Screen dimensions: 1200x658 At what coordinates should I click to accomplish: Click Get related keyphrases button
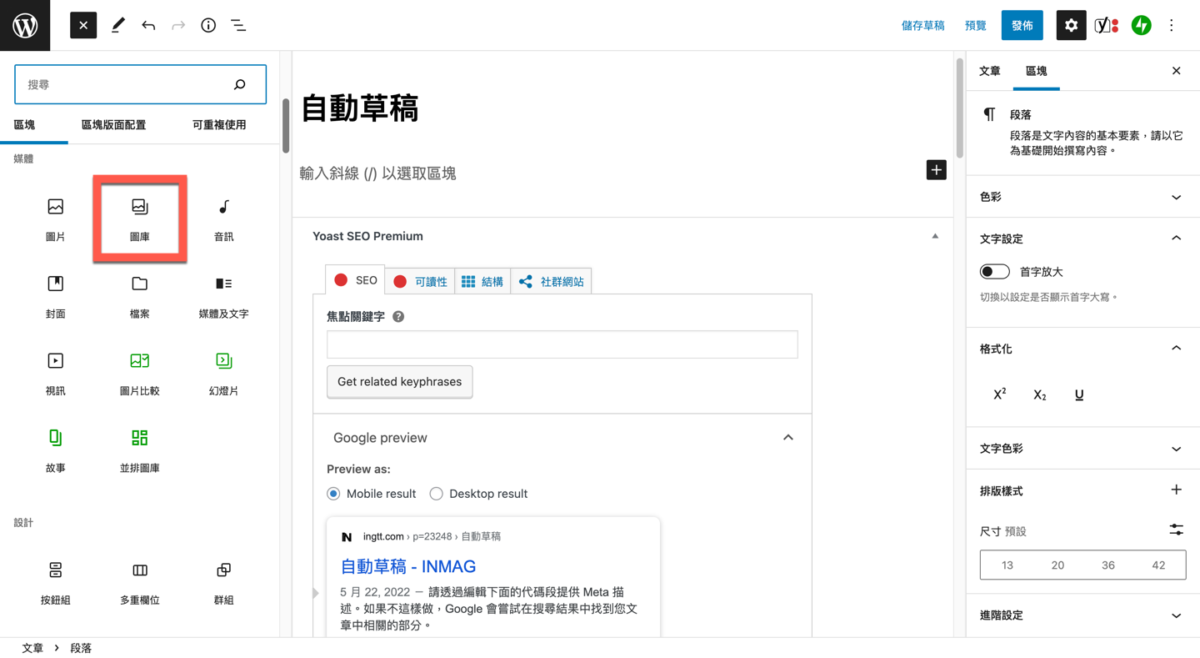coord(400,382)
